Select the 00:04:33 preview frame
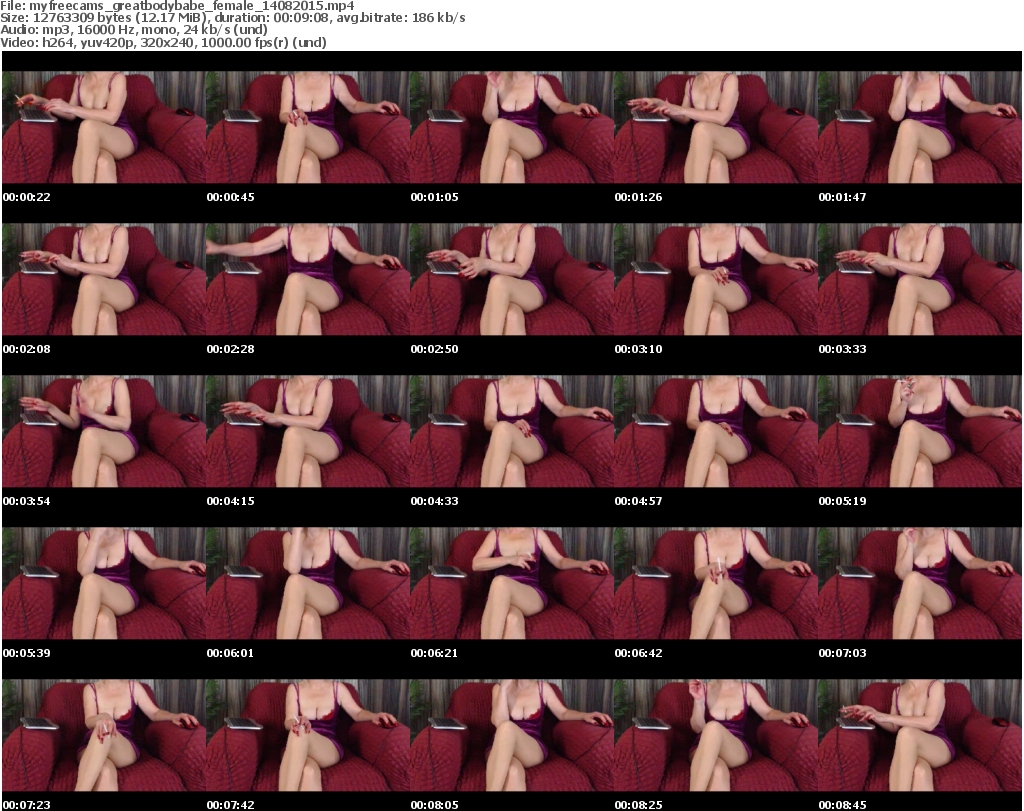Image resolution: width=1024 pixels, height=811 pixels. (512, 432)
